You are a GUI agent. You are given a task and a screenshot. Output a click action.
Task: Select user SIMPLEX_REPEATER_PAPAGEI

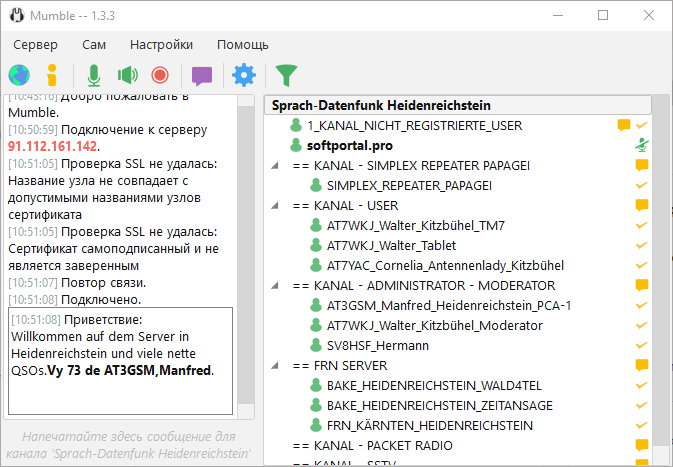tap(409, 185)
